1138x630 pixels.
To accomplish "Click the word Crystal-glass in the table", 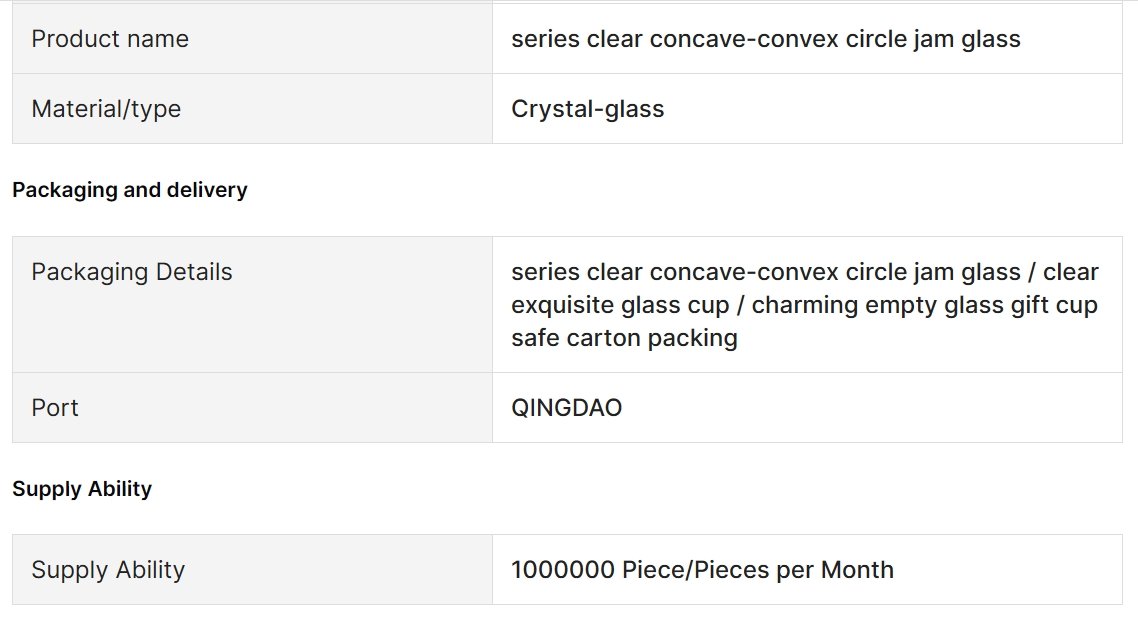I will (587, 108).
